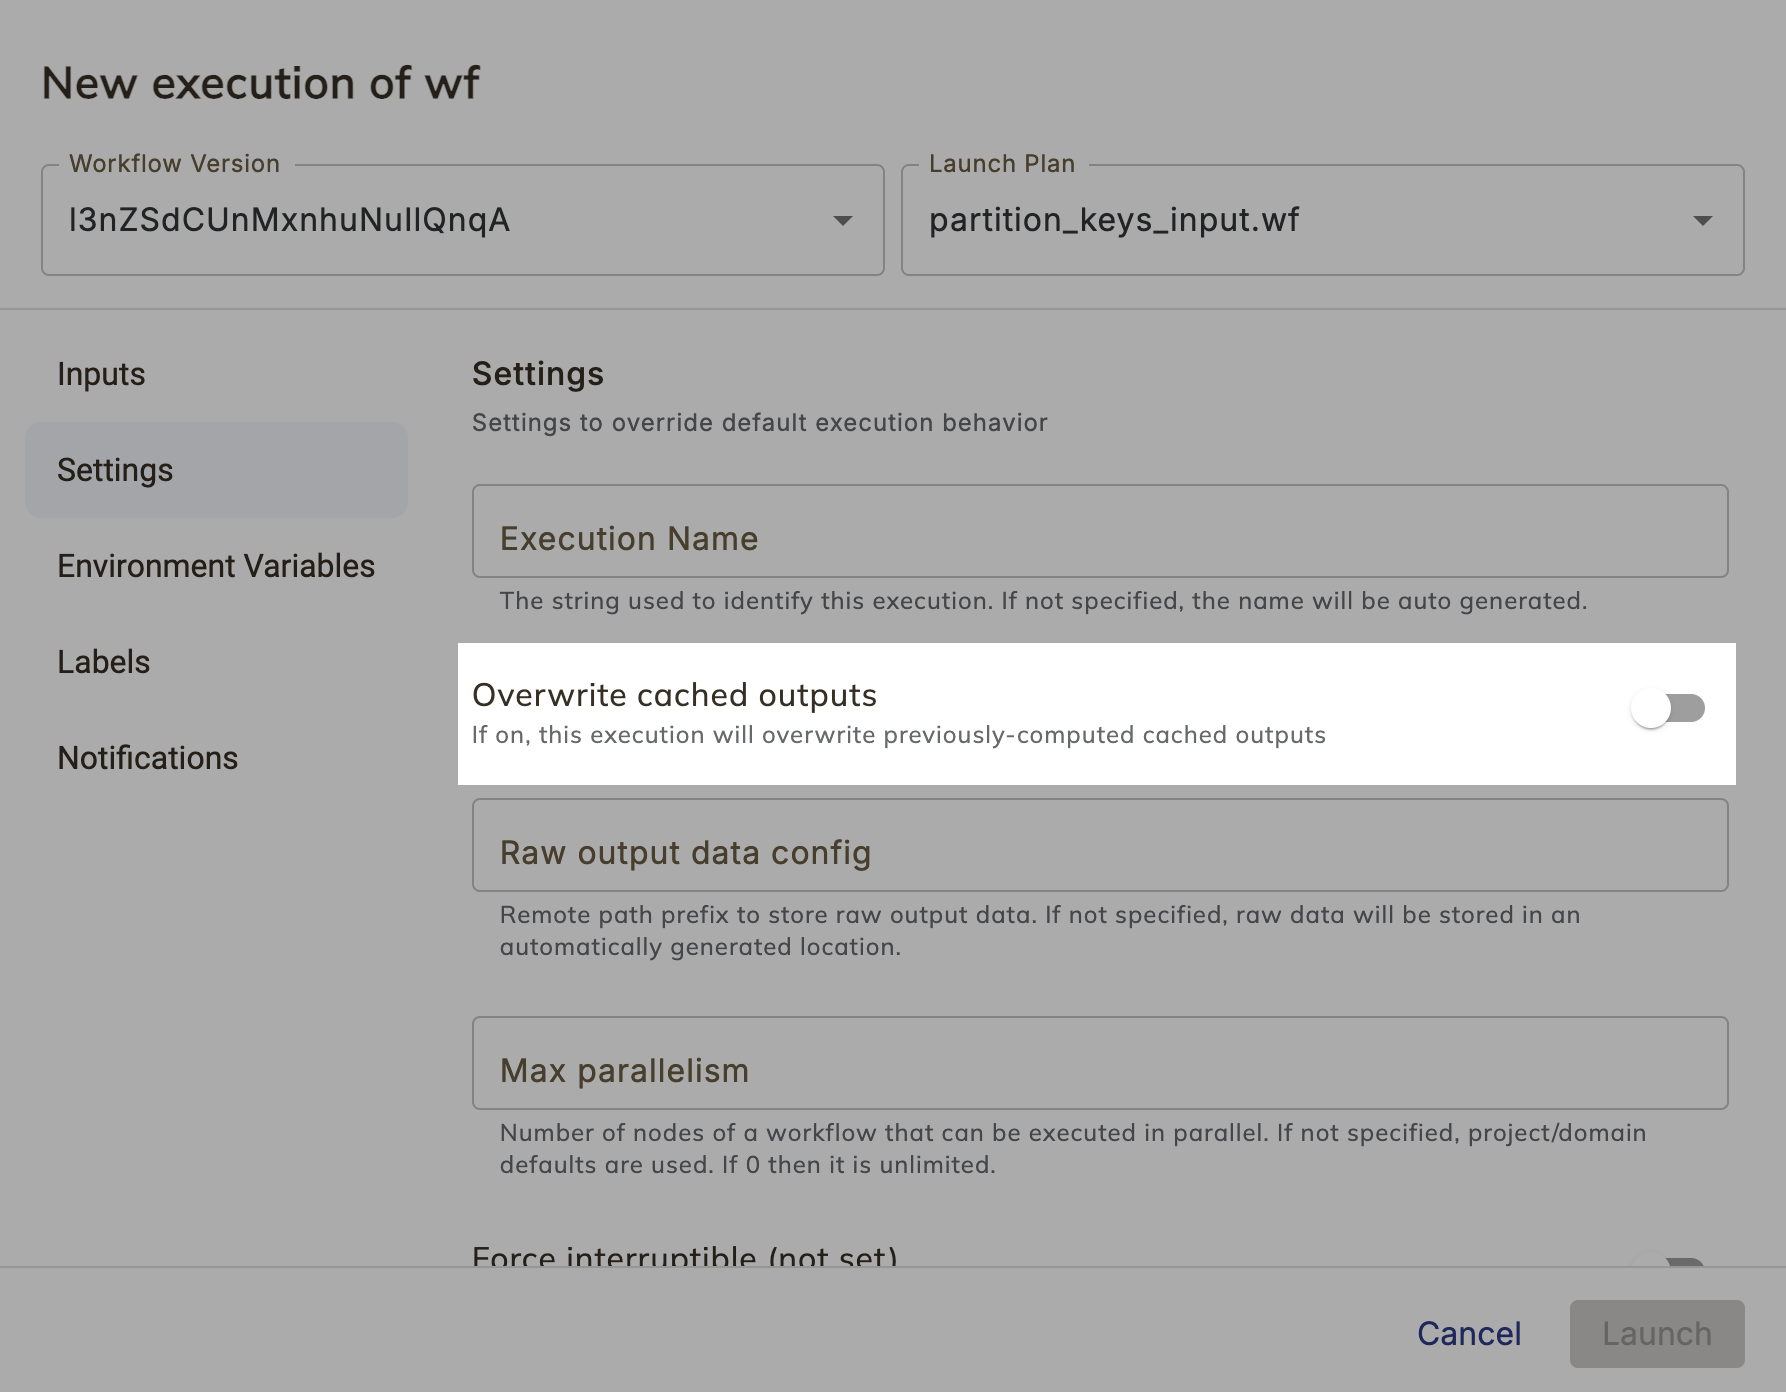Click the Launch button

1656,1333
